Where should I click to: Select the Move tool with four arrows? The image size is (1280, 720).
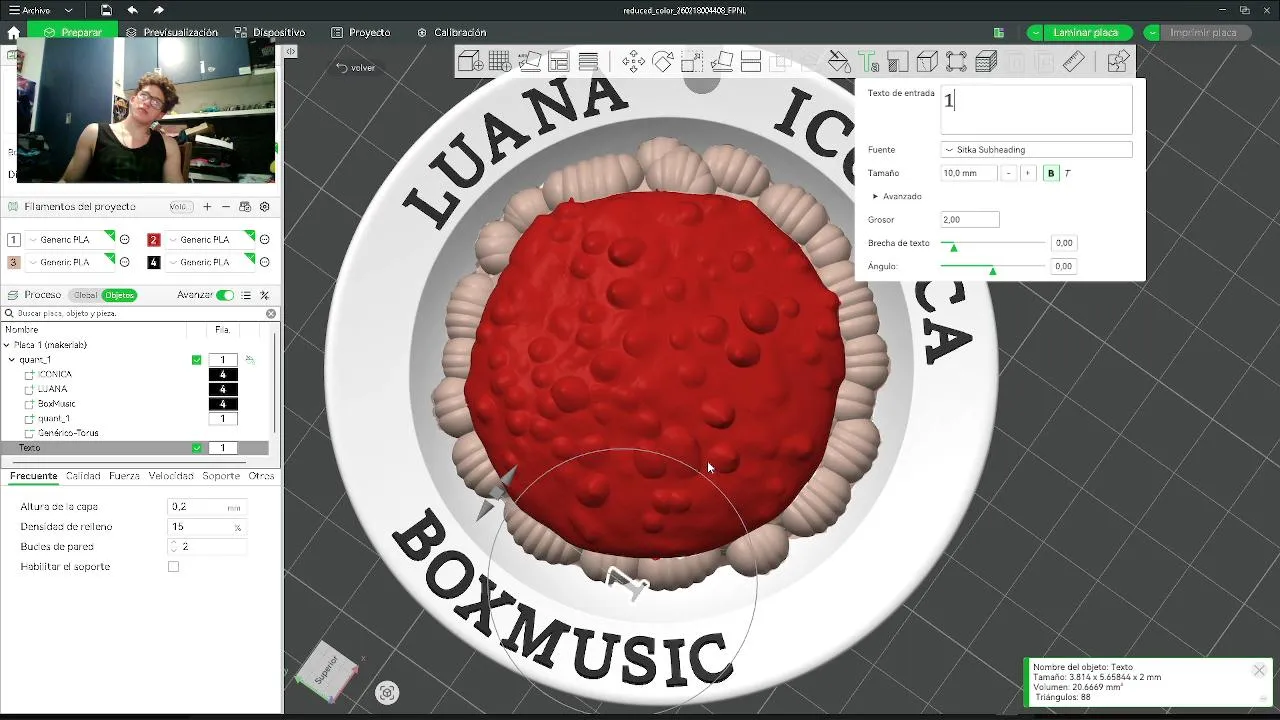(633, 62)
